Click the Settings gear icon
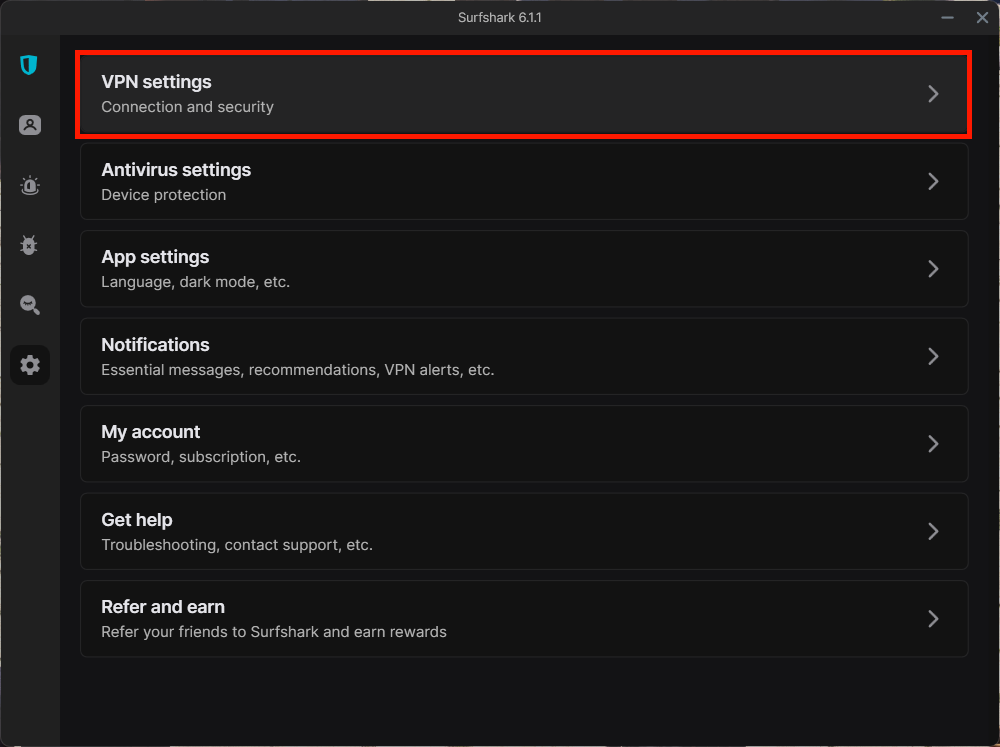 30,365
